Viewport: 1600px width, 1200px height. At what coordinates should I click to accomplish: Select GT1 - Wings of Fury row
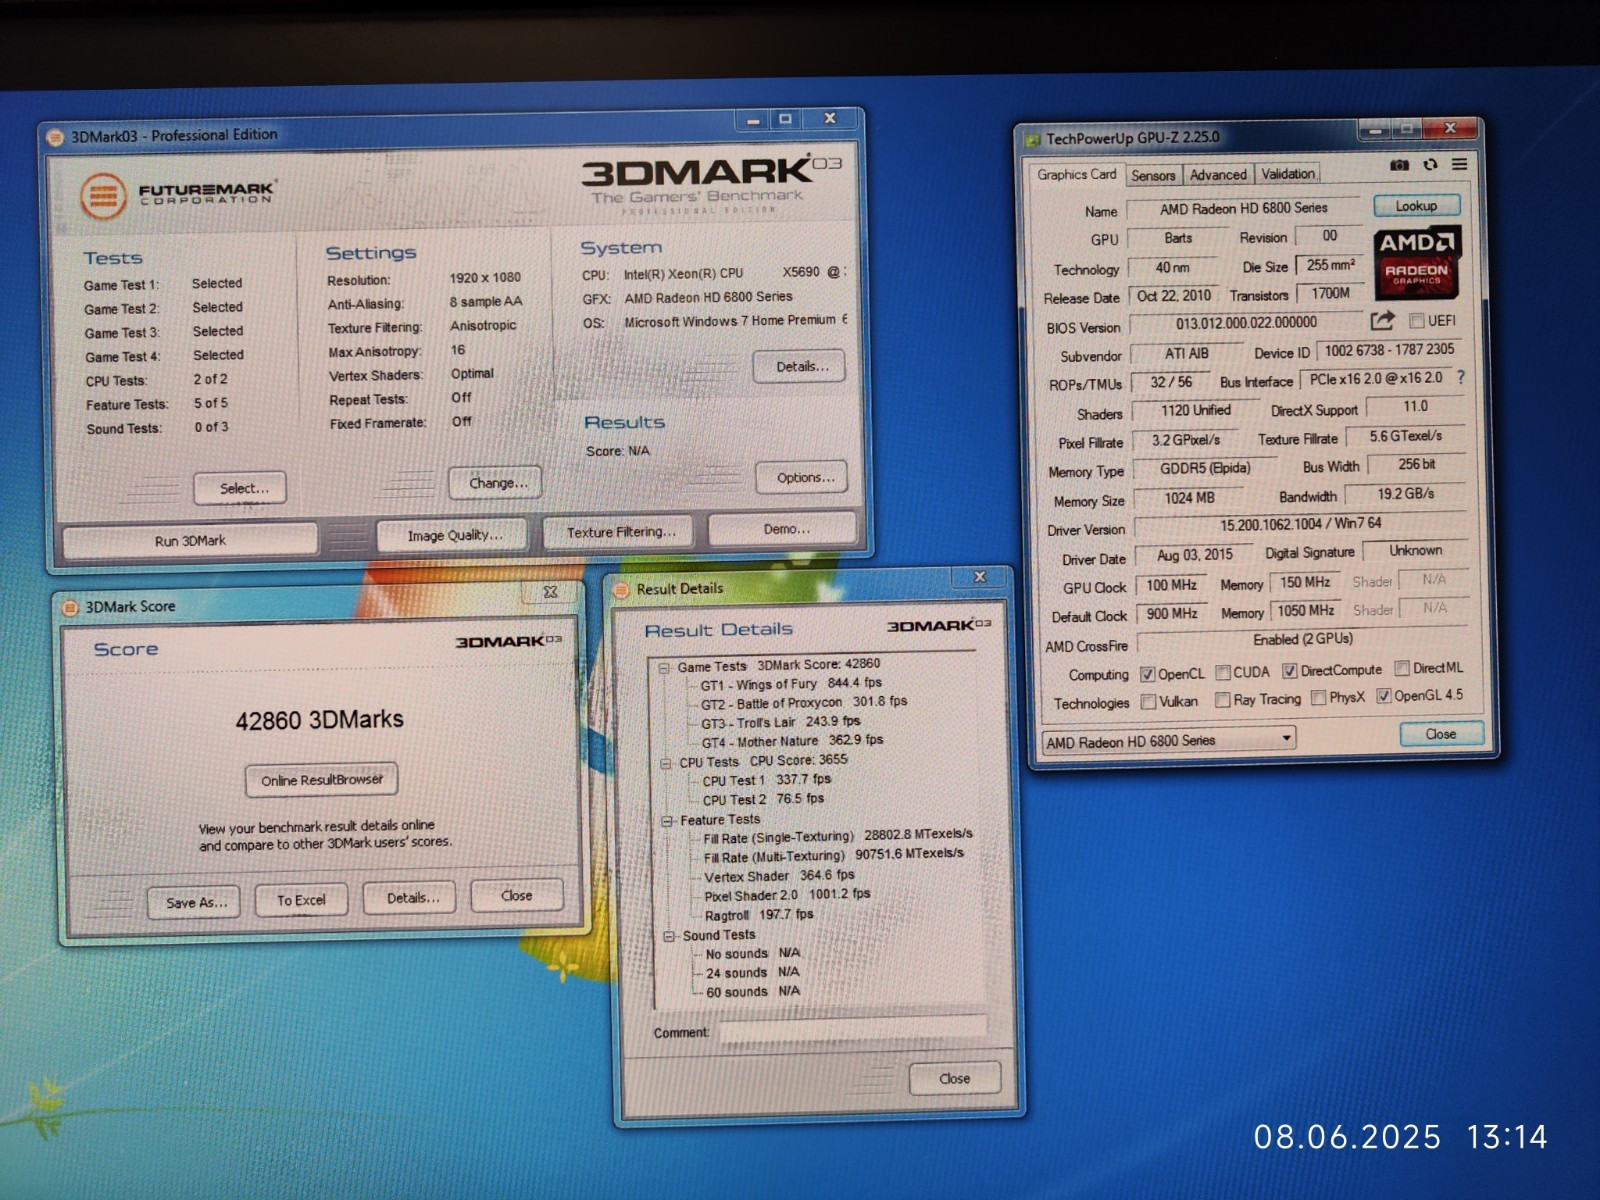pos(791,684)
